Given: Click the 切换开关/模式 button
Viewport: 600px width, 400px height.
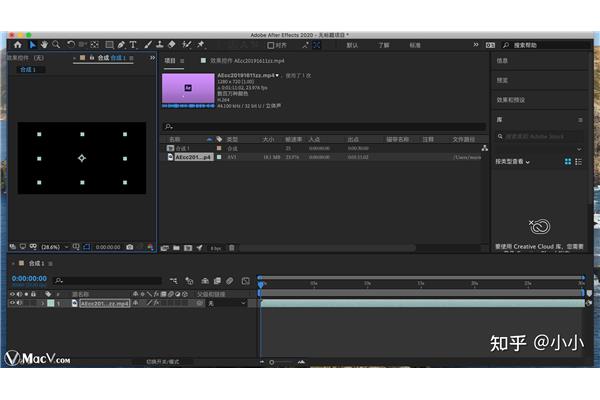Looking at the screenshot, I should (162, 361).
